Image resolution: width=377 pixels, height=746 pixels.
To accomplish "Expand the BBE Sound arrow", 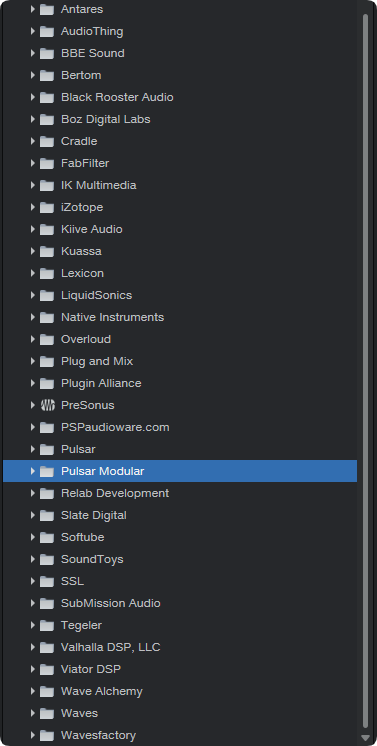I will pyautogui.click(x=33, y=53).
